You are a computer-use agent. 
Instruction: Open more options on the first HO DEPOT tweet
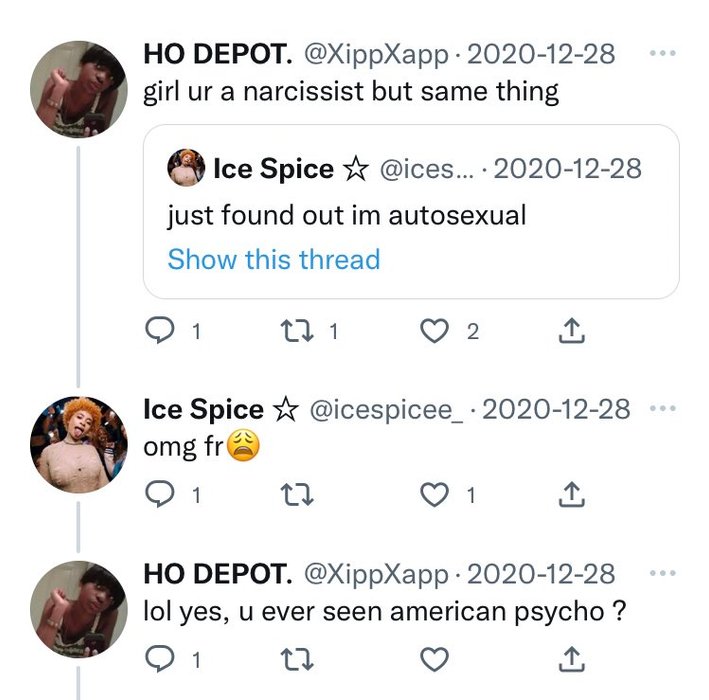pos(662,53)
